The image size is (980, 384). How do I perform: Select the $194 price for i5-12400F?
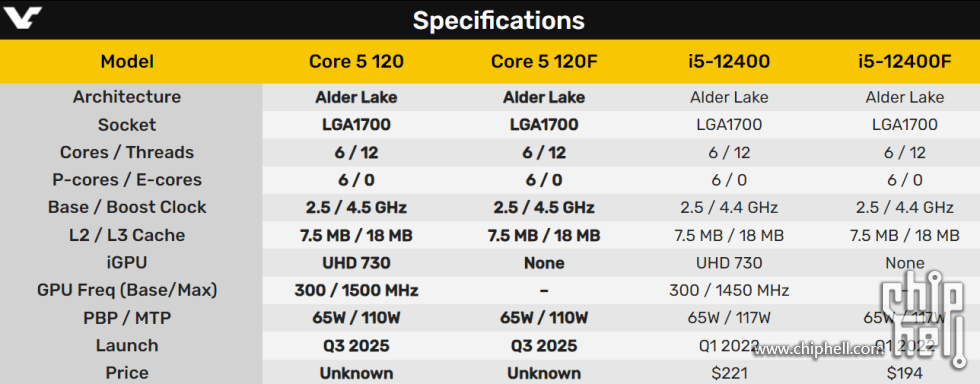[x=904, y=373]
